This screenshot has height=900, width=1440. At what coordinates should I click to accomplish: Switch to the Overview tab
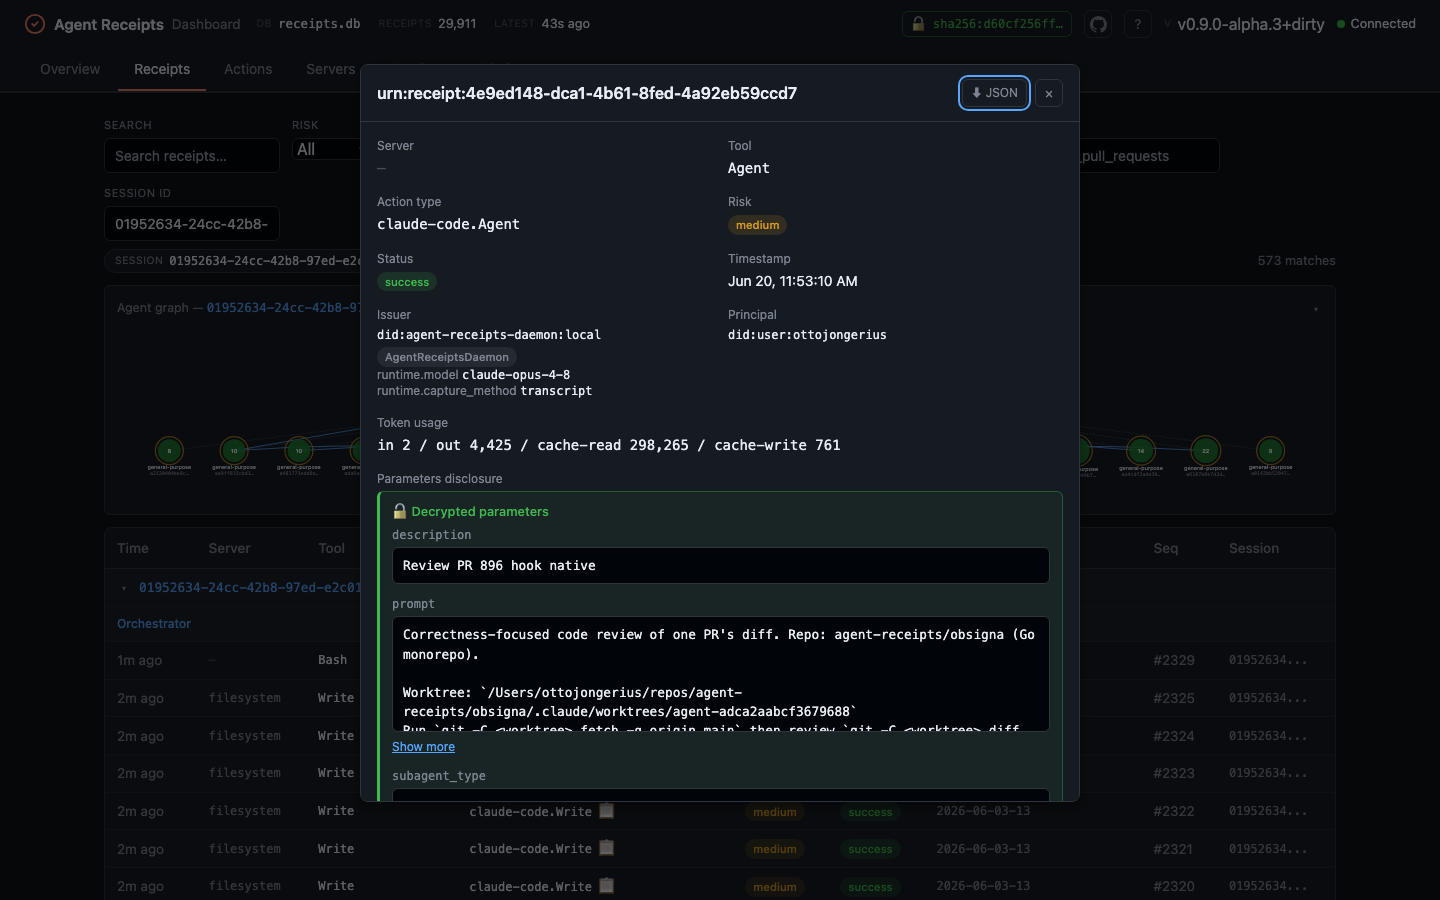[x=70, y=69]
